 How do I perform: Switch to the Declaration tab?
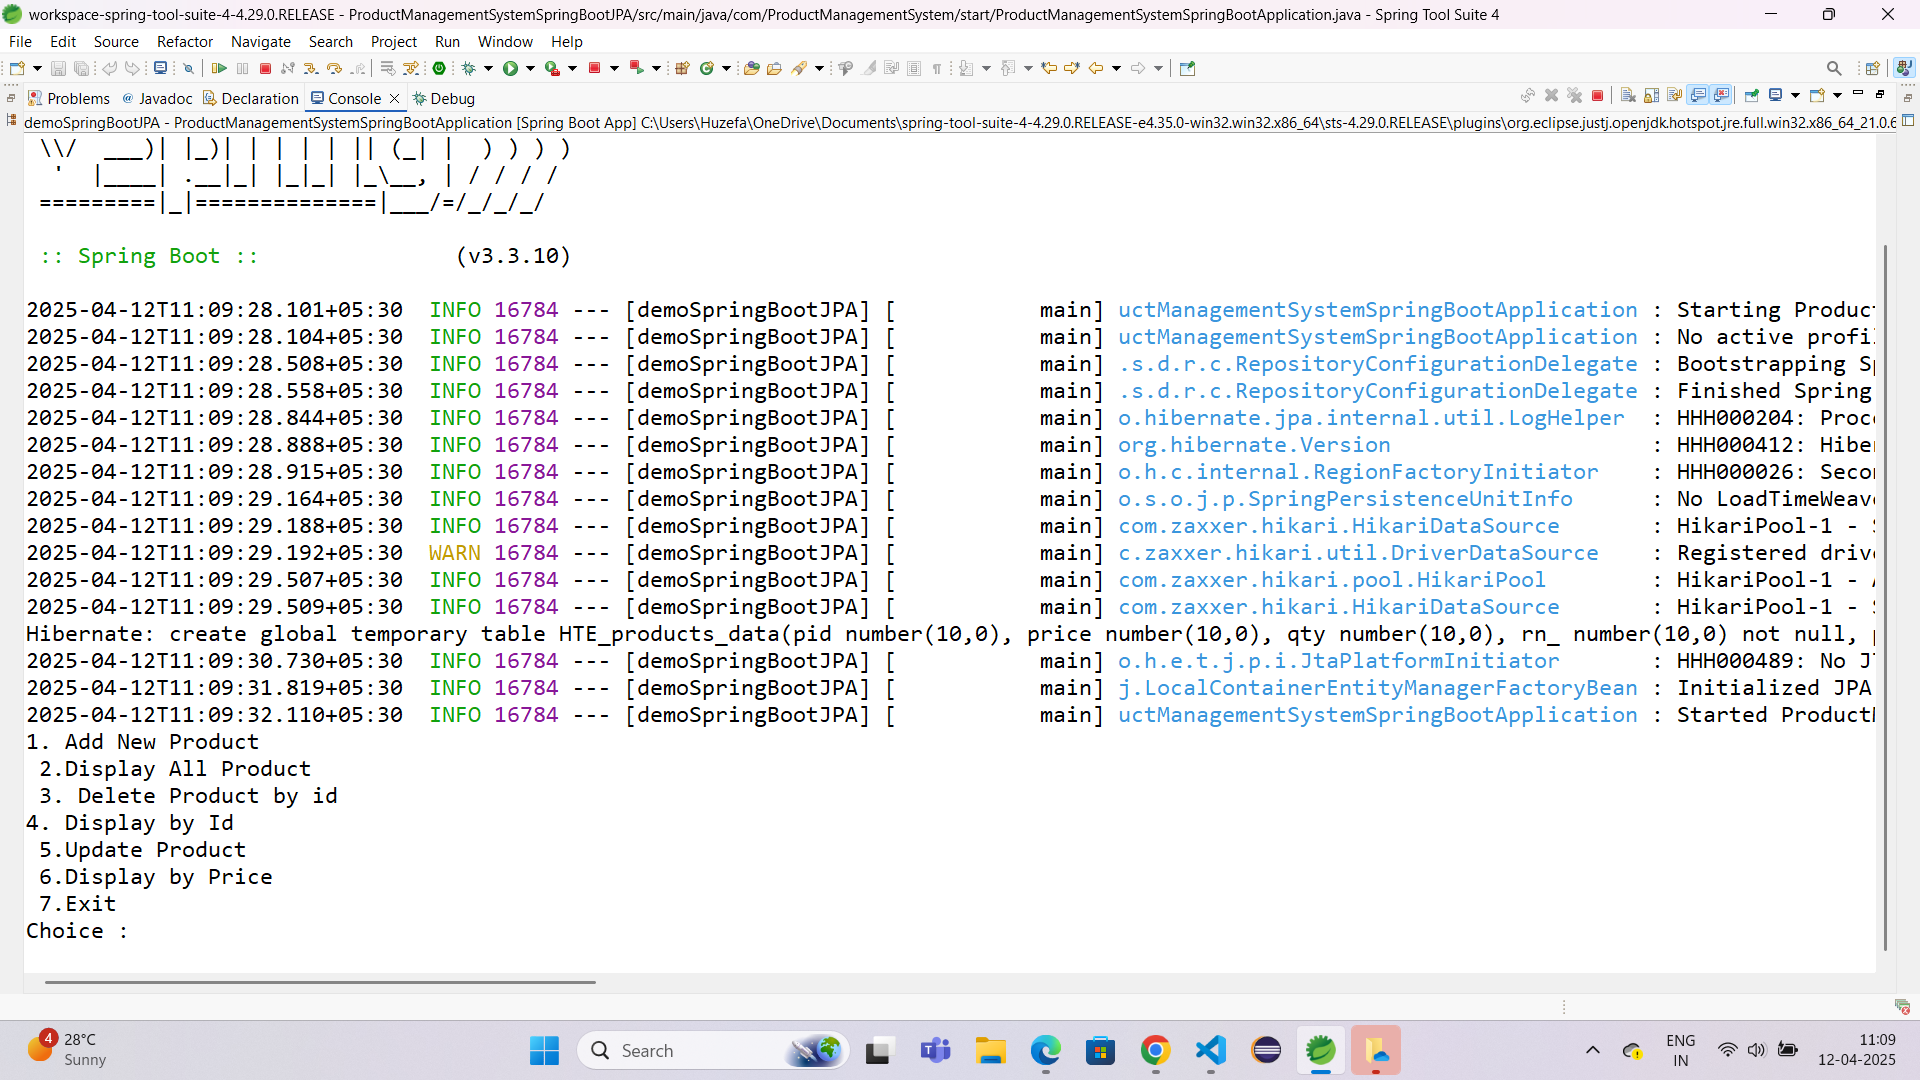pos(251,98)
